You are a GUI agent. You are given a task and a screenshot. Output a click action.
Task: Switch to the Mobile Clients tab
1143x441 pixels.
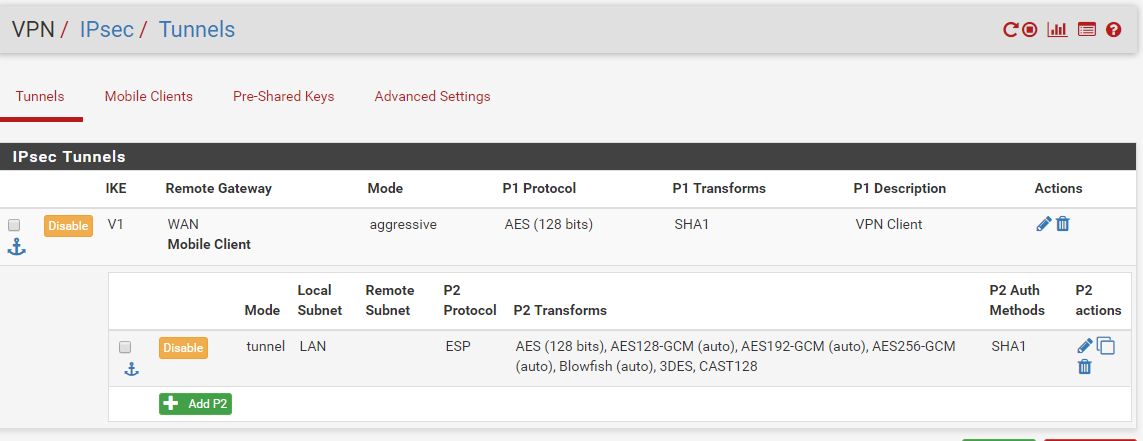tap(149, 96)
